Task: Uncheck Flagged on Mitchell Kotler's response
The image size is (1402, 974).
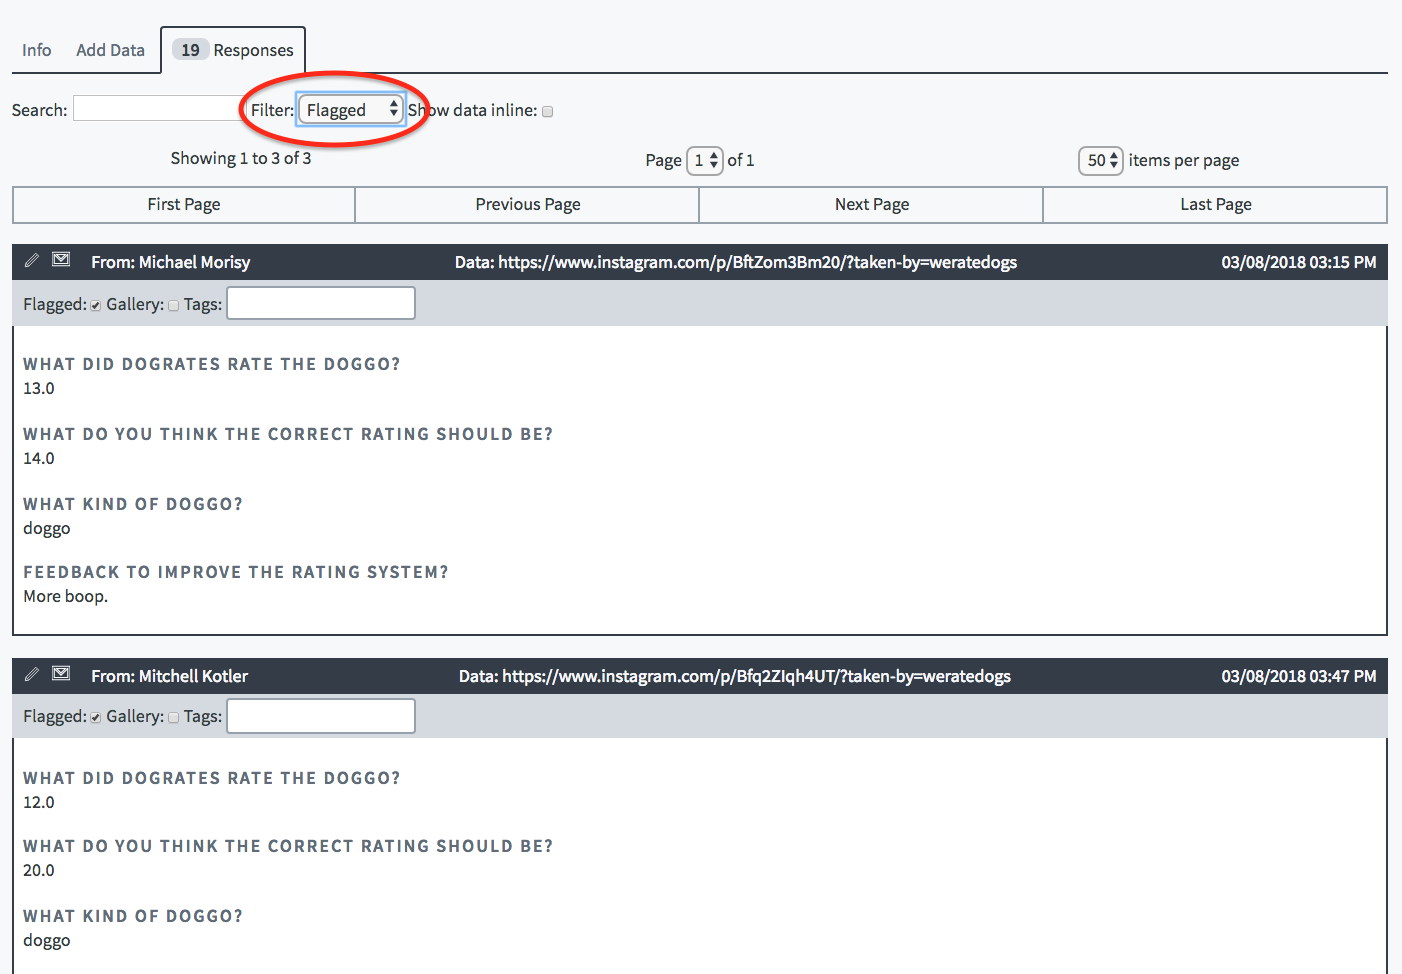Action: point(96,718)
